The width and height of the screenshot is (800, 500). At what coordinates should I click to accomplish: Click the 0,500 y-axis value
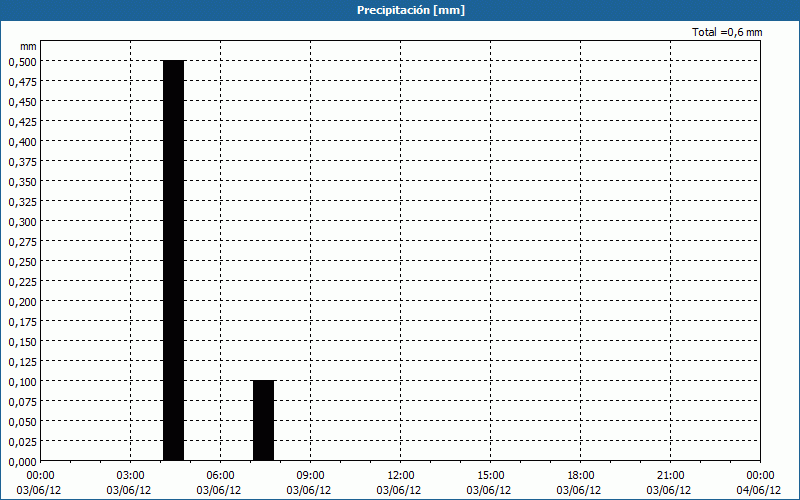[x=23, y=62]
